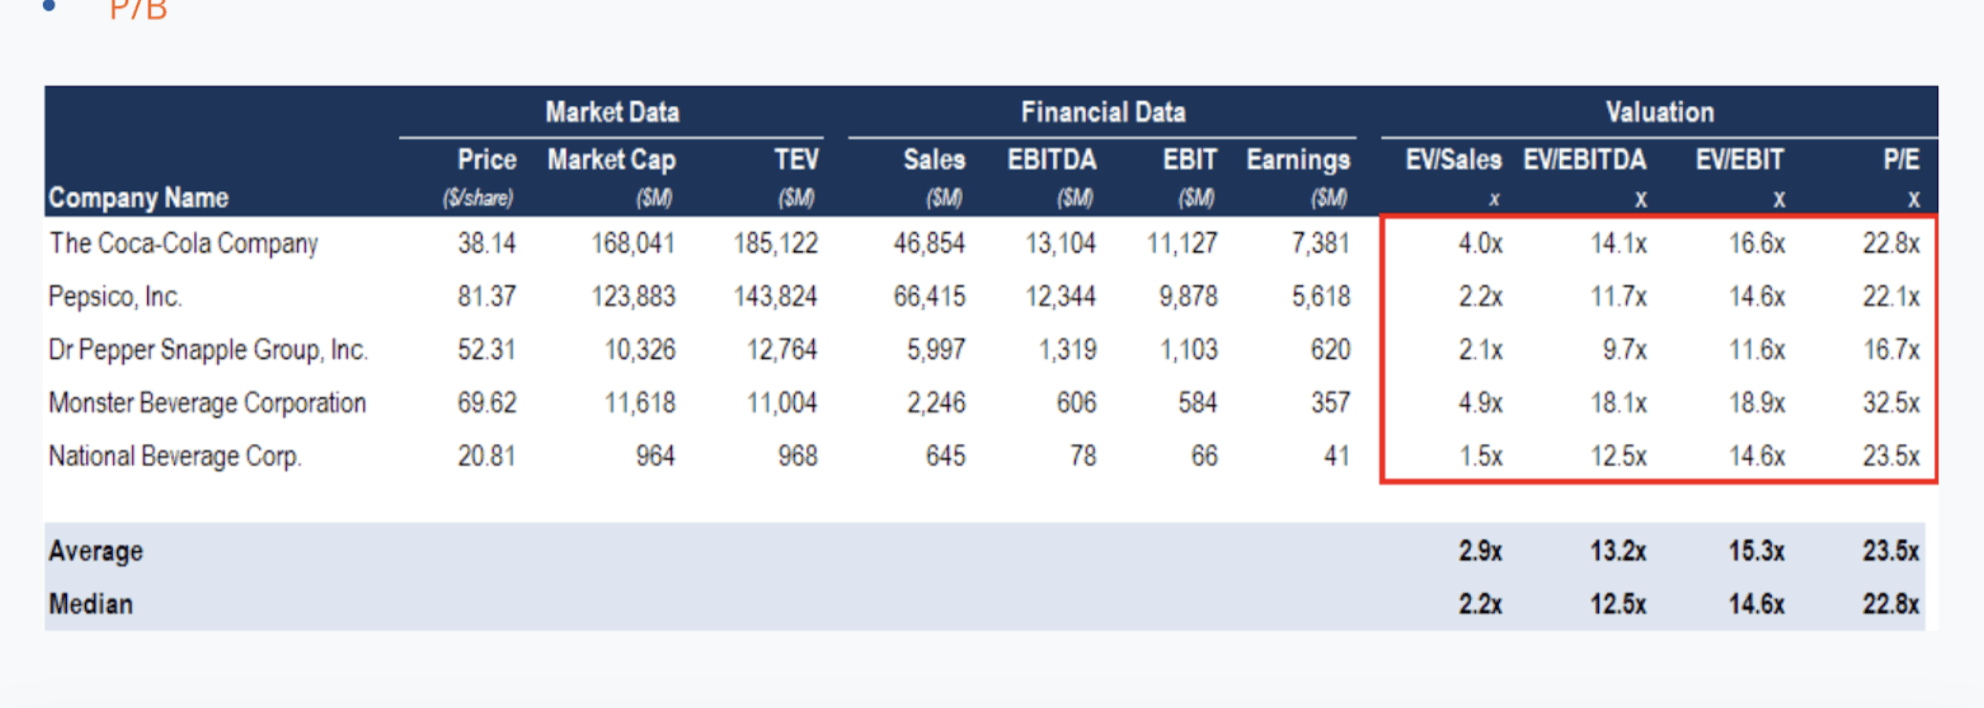Screen dimensions: 1984x708
Task: Click the EBITDA column header
Action: click(x=1051, y=160)
